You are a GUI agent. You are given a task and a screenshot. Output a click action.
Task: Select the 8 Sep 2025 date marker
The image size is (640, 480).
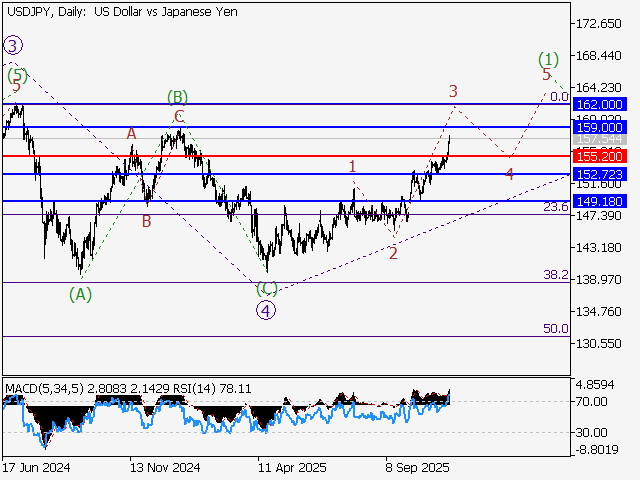(418, 467)
